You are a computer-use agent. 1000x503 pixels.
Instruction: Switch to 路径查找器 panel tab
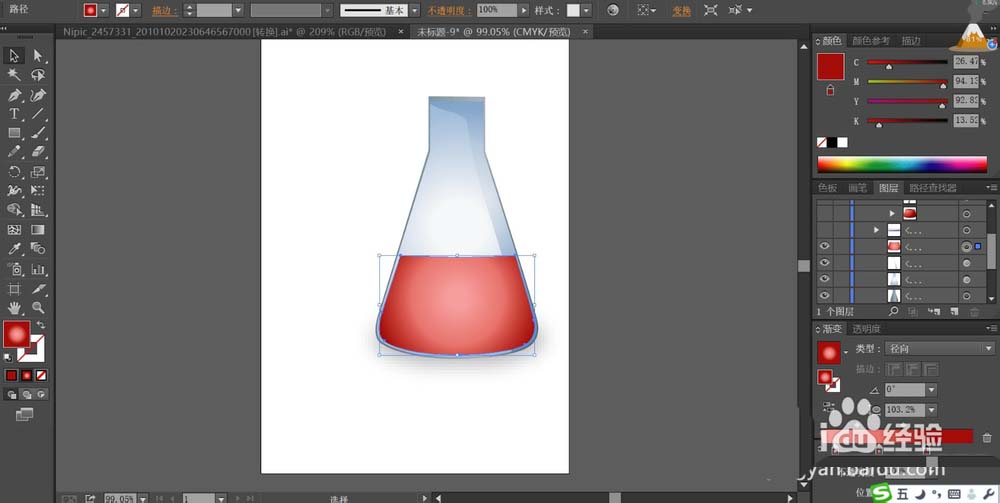[933, 188]
